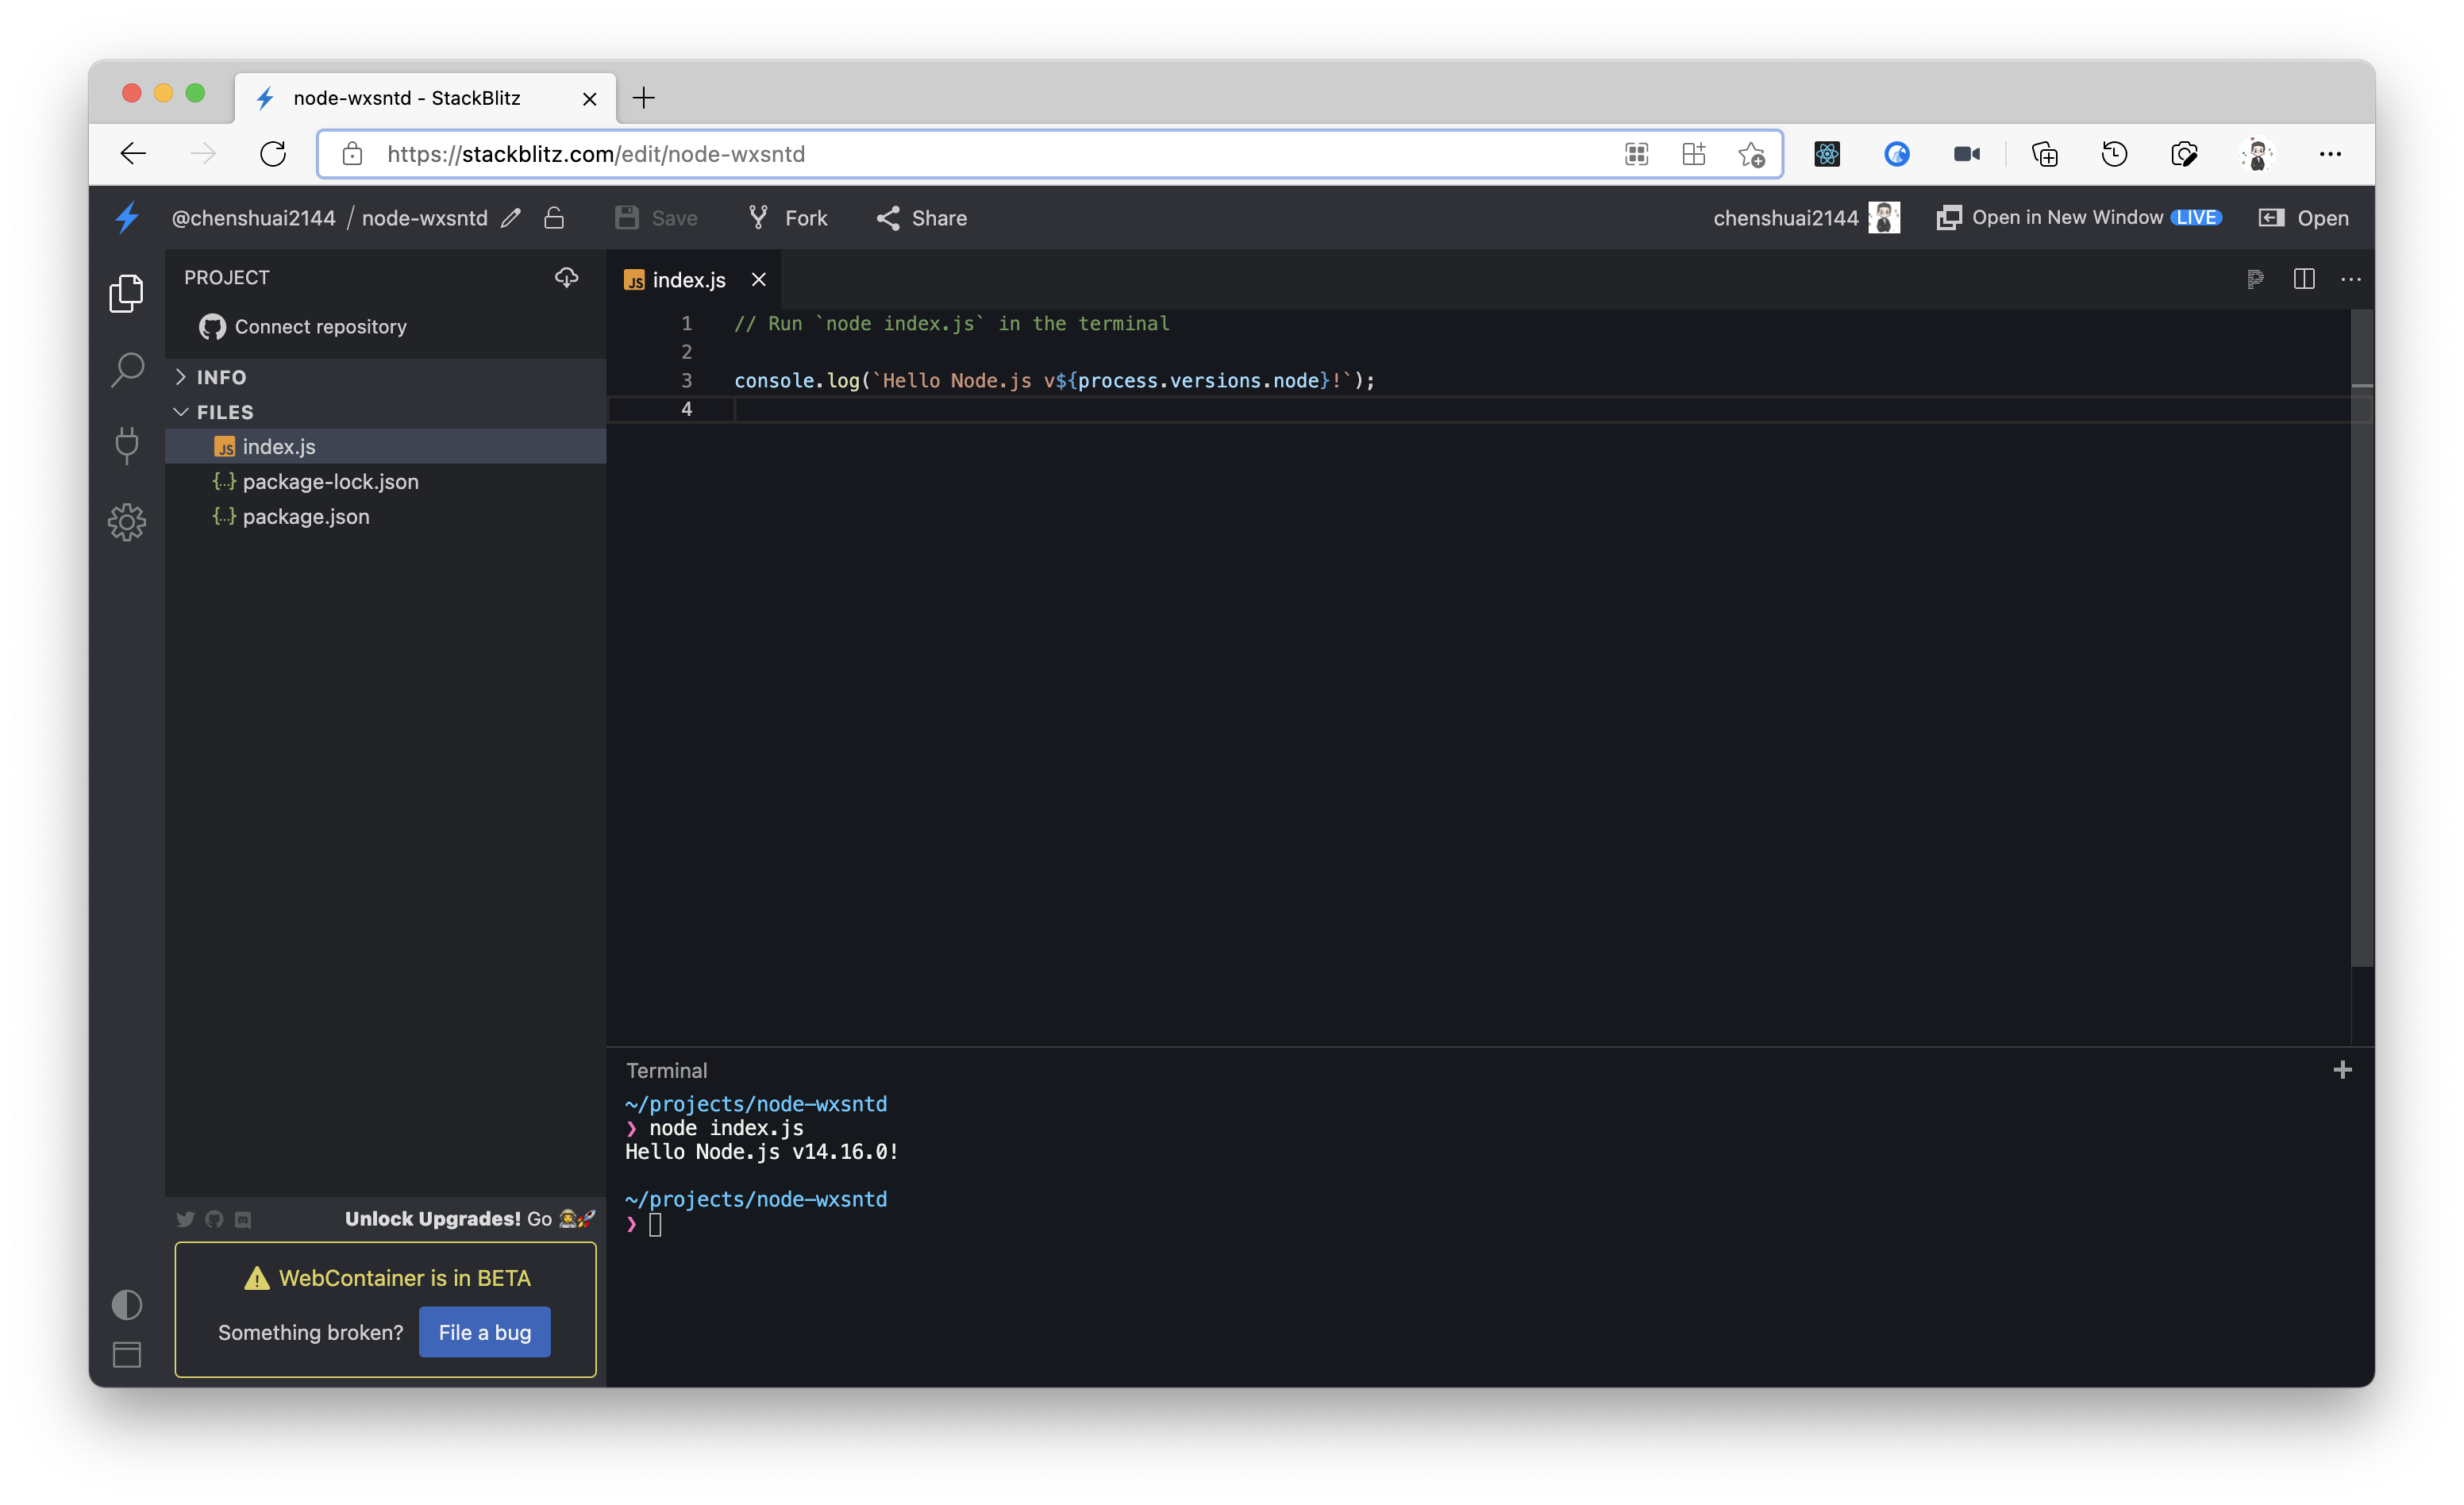Image resolution: width=2464 pixels, height=1505 pixels.
Task: Close the index.js editor tab
Action: pyautogui.click(x=759, y=280)
